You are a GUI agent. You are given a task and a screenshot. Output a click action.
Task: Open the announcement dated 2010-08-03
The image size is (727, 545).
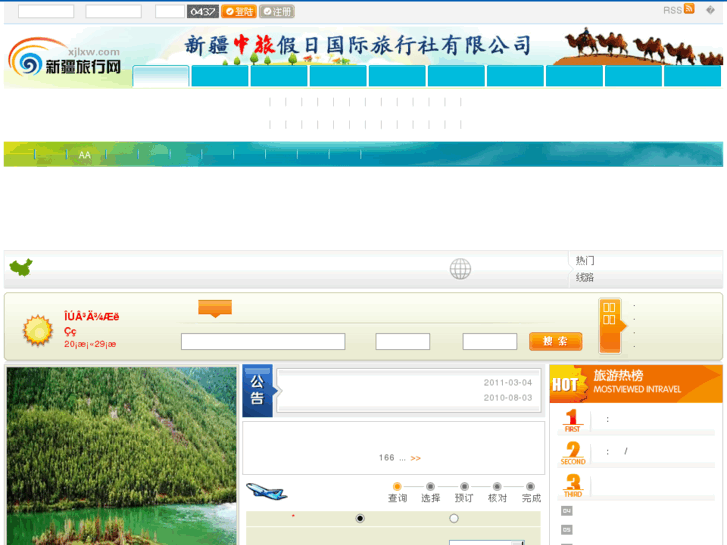pyautogui.click(x=508, y=398)
